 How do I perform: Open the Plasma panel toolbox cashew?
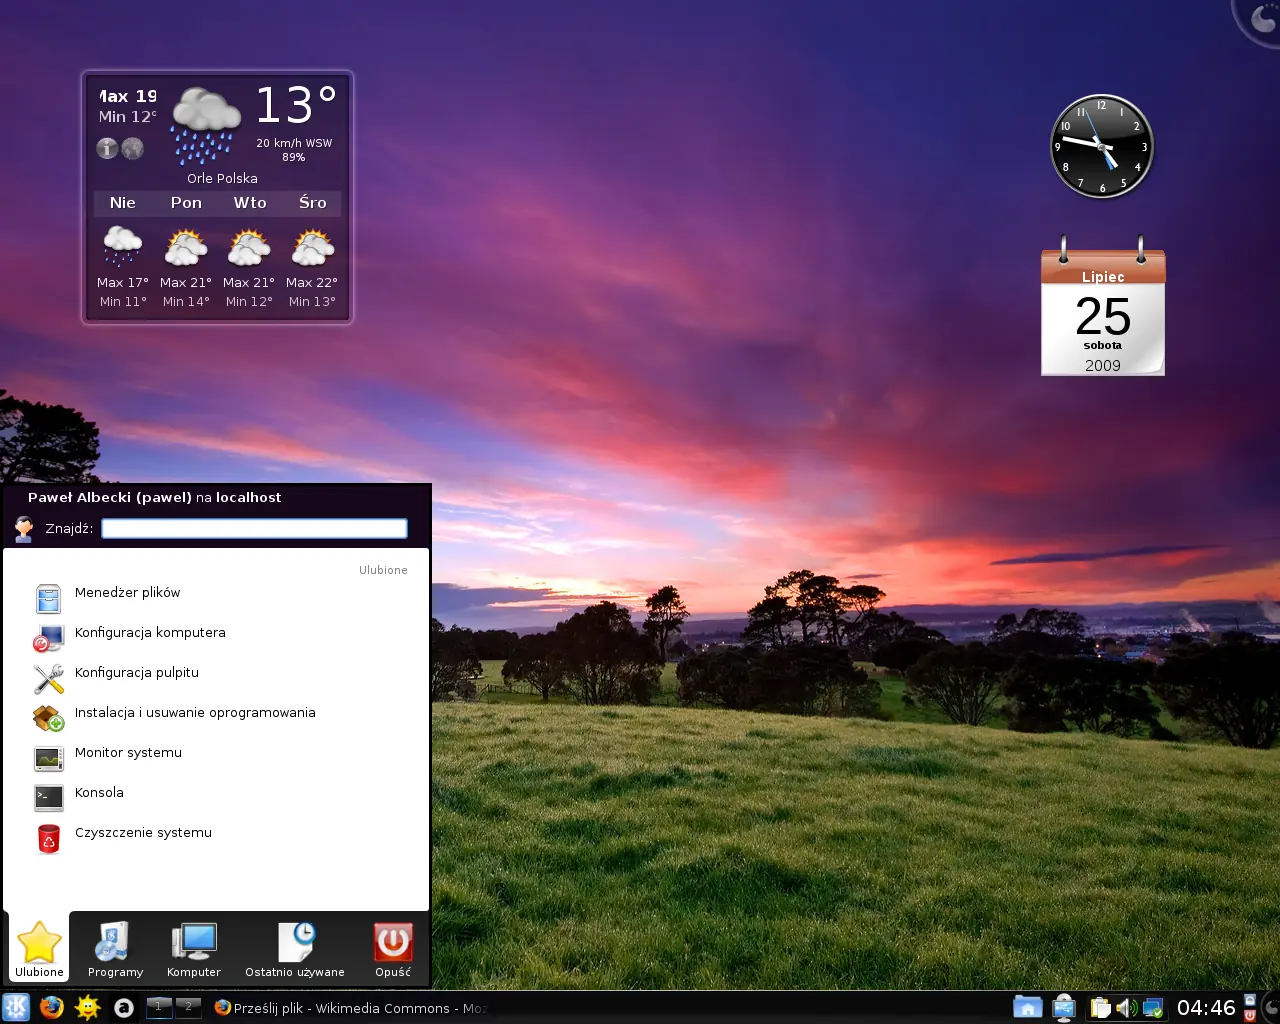click(x=1270, y=1007)
